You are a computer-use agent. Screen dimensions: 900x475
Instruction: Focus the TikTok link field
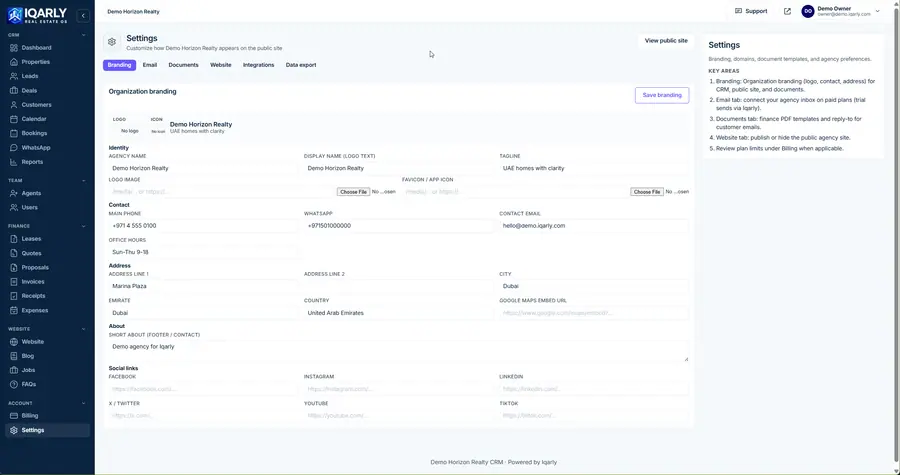click(594, 415)
